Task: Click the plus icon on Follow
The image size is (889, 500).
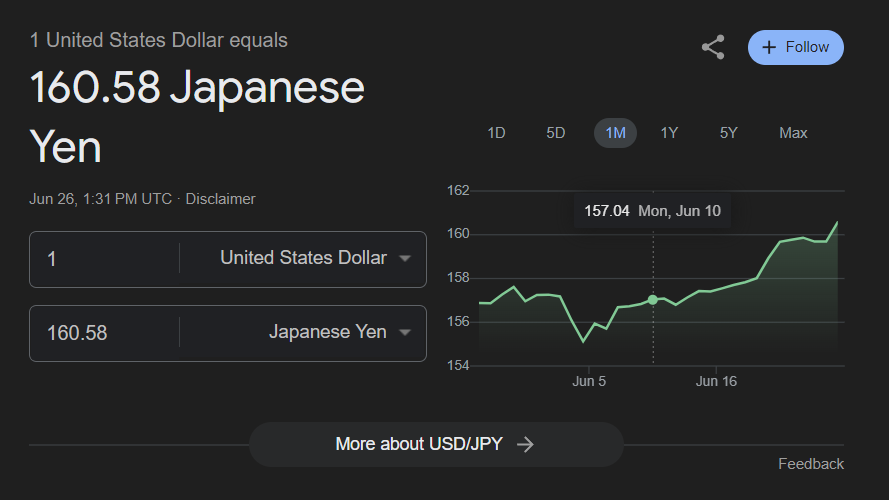Action: (769, 47)
